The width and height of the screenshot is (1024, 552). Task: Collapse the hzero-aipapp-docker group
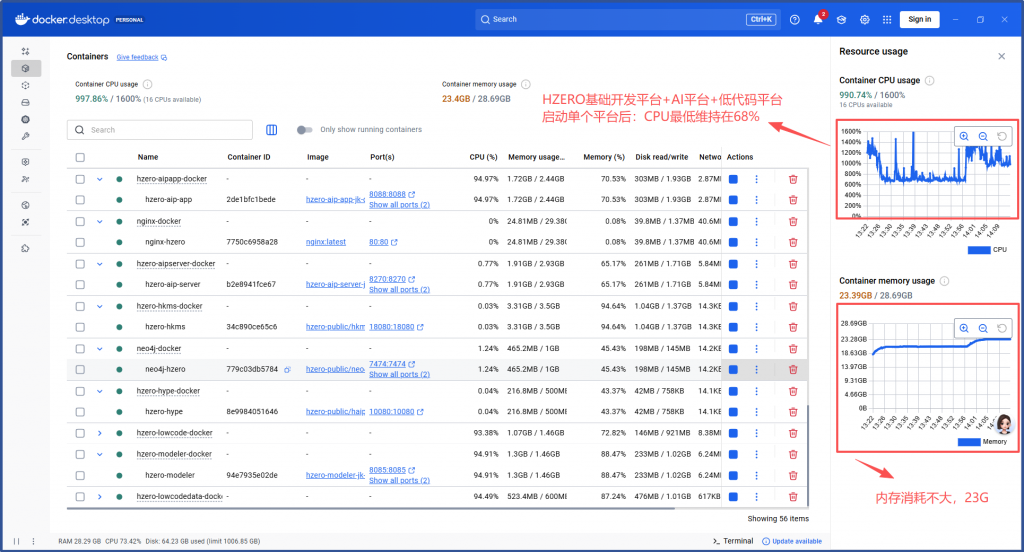pyautogui.click(x=99, y=179)
